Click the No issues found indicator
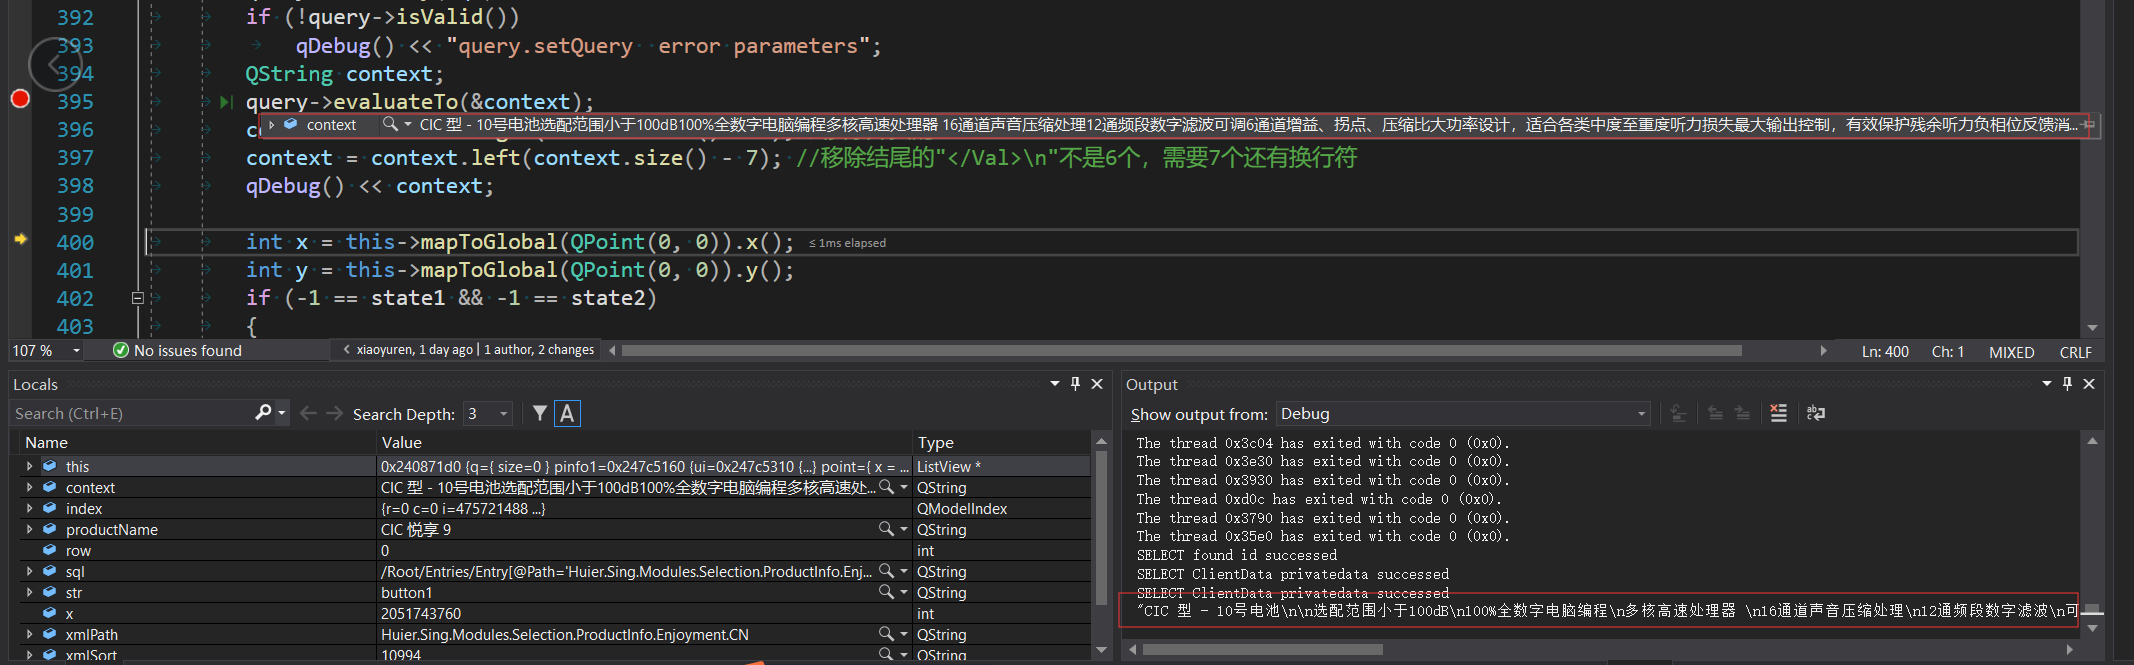Image resolution: width=2134 pixels, height=665 pixels. pyautogui.click(x=177, y=350)
